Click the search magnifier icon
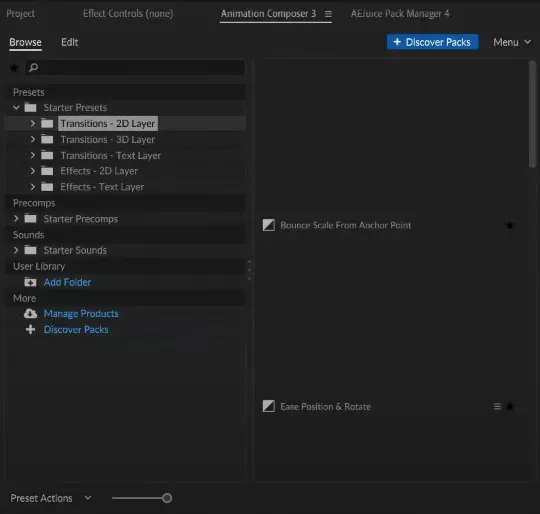The image size is (540, 514). click(x=33, y=67)
